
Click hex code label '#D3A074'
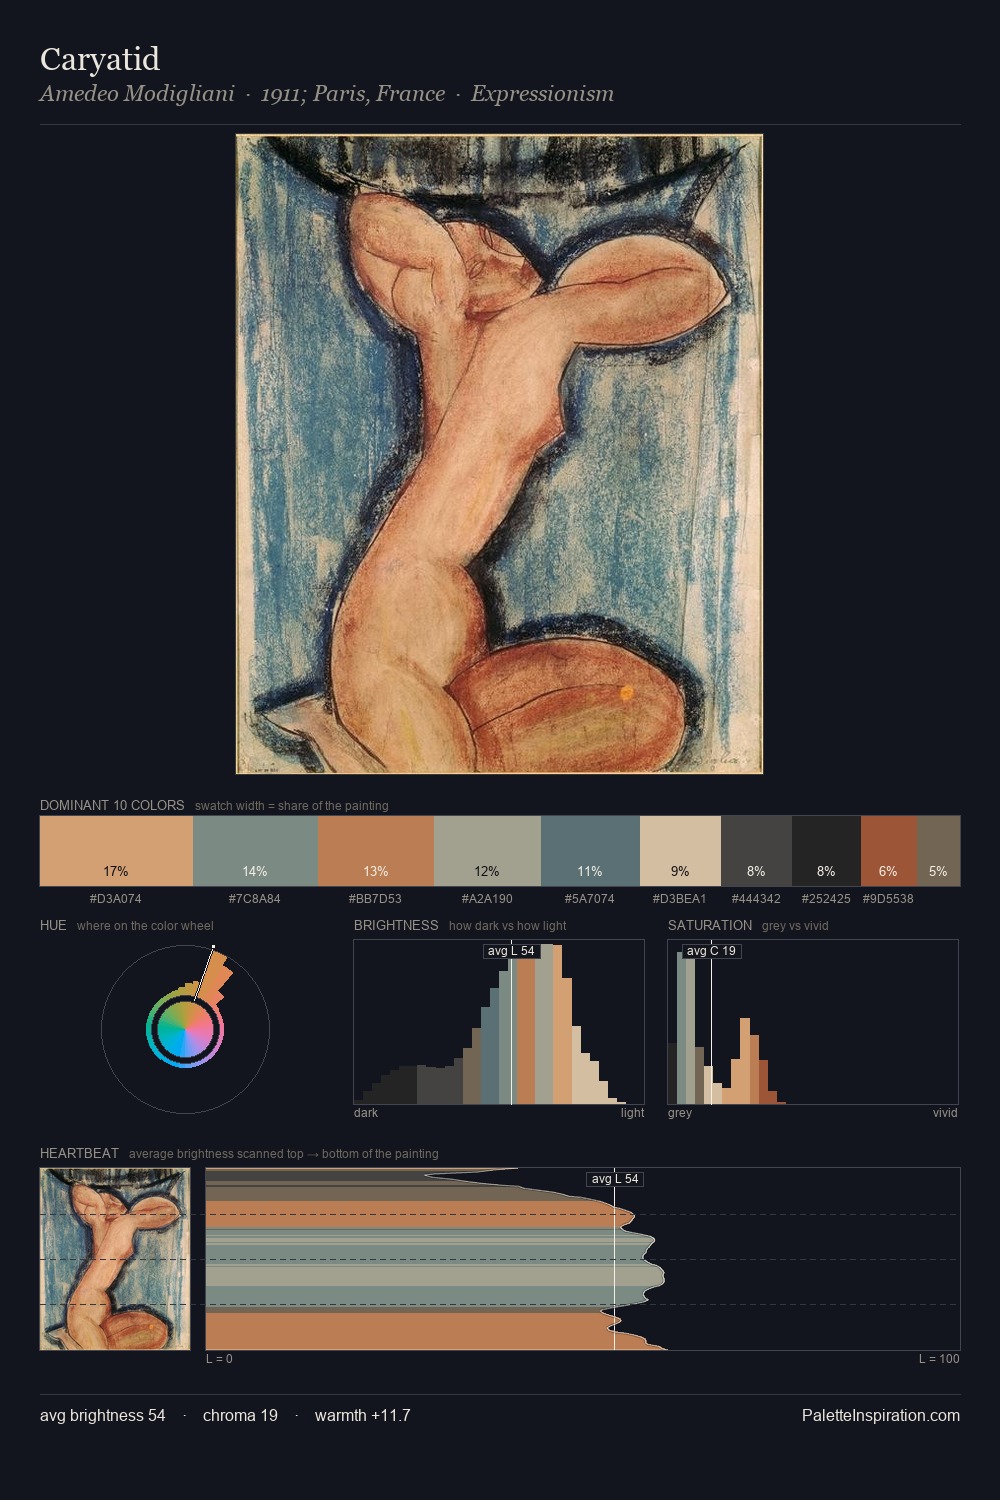pos(116,899)
